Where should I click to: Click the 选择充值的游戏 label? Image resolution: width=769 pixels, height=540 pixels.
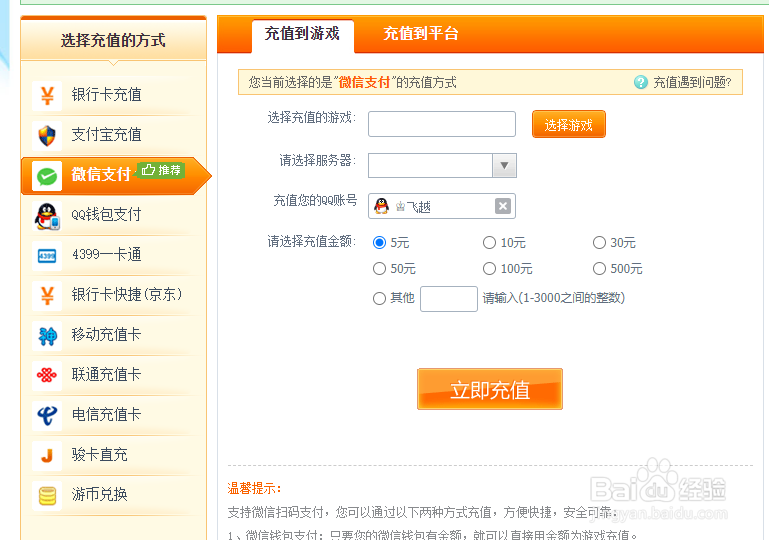pyautogui.click(x=311, y=118)
